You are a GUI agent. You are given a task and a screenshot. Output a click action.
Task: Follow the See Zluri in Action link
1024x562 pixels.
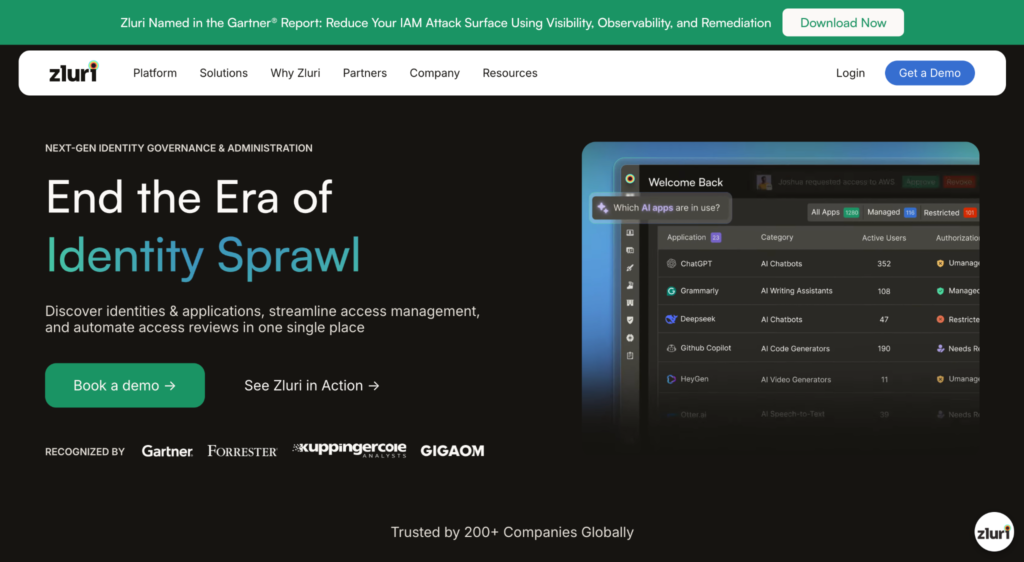click(311, 386)
